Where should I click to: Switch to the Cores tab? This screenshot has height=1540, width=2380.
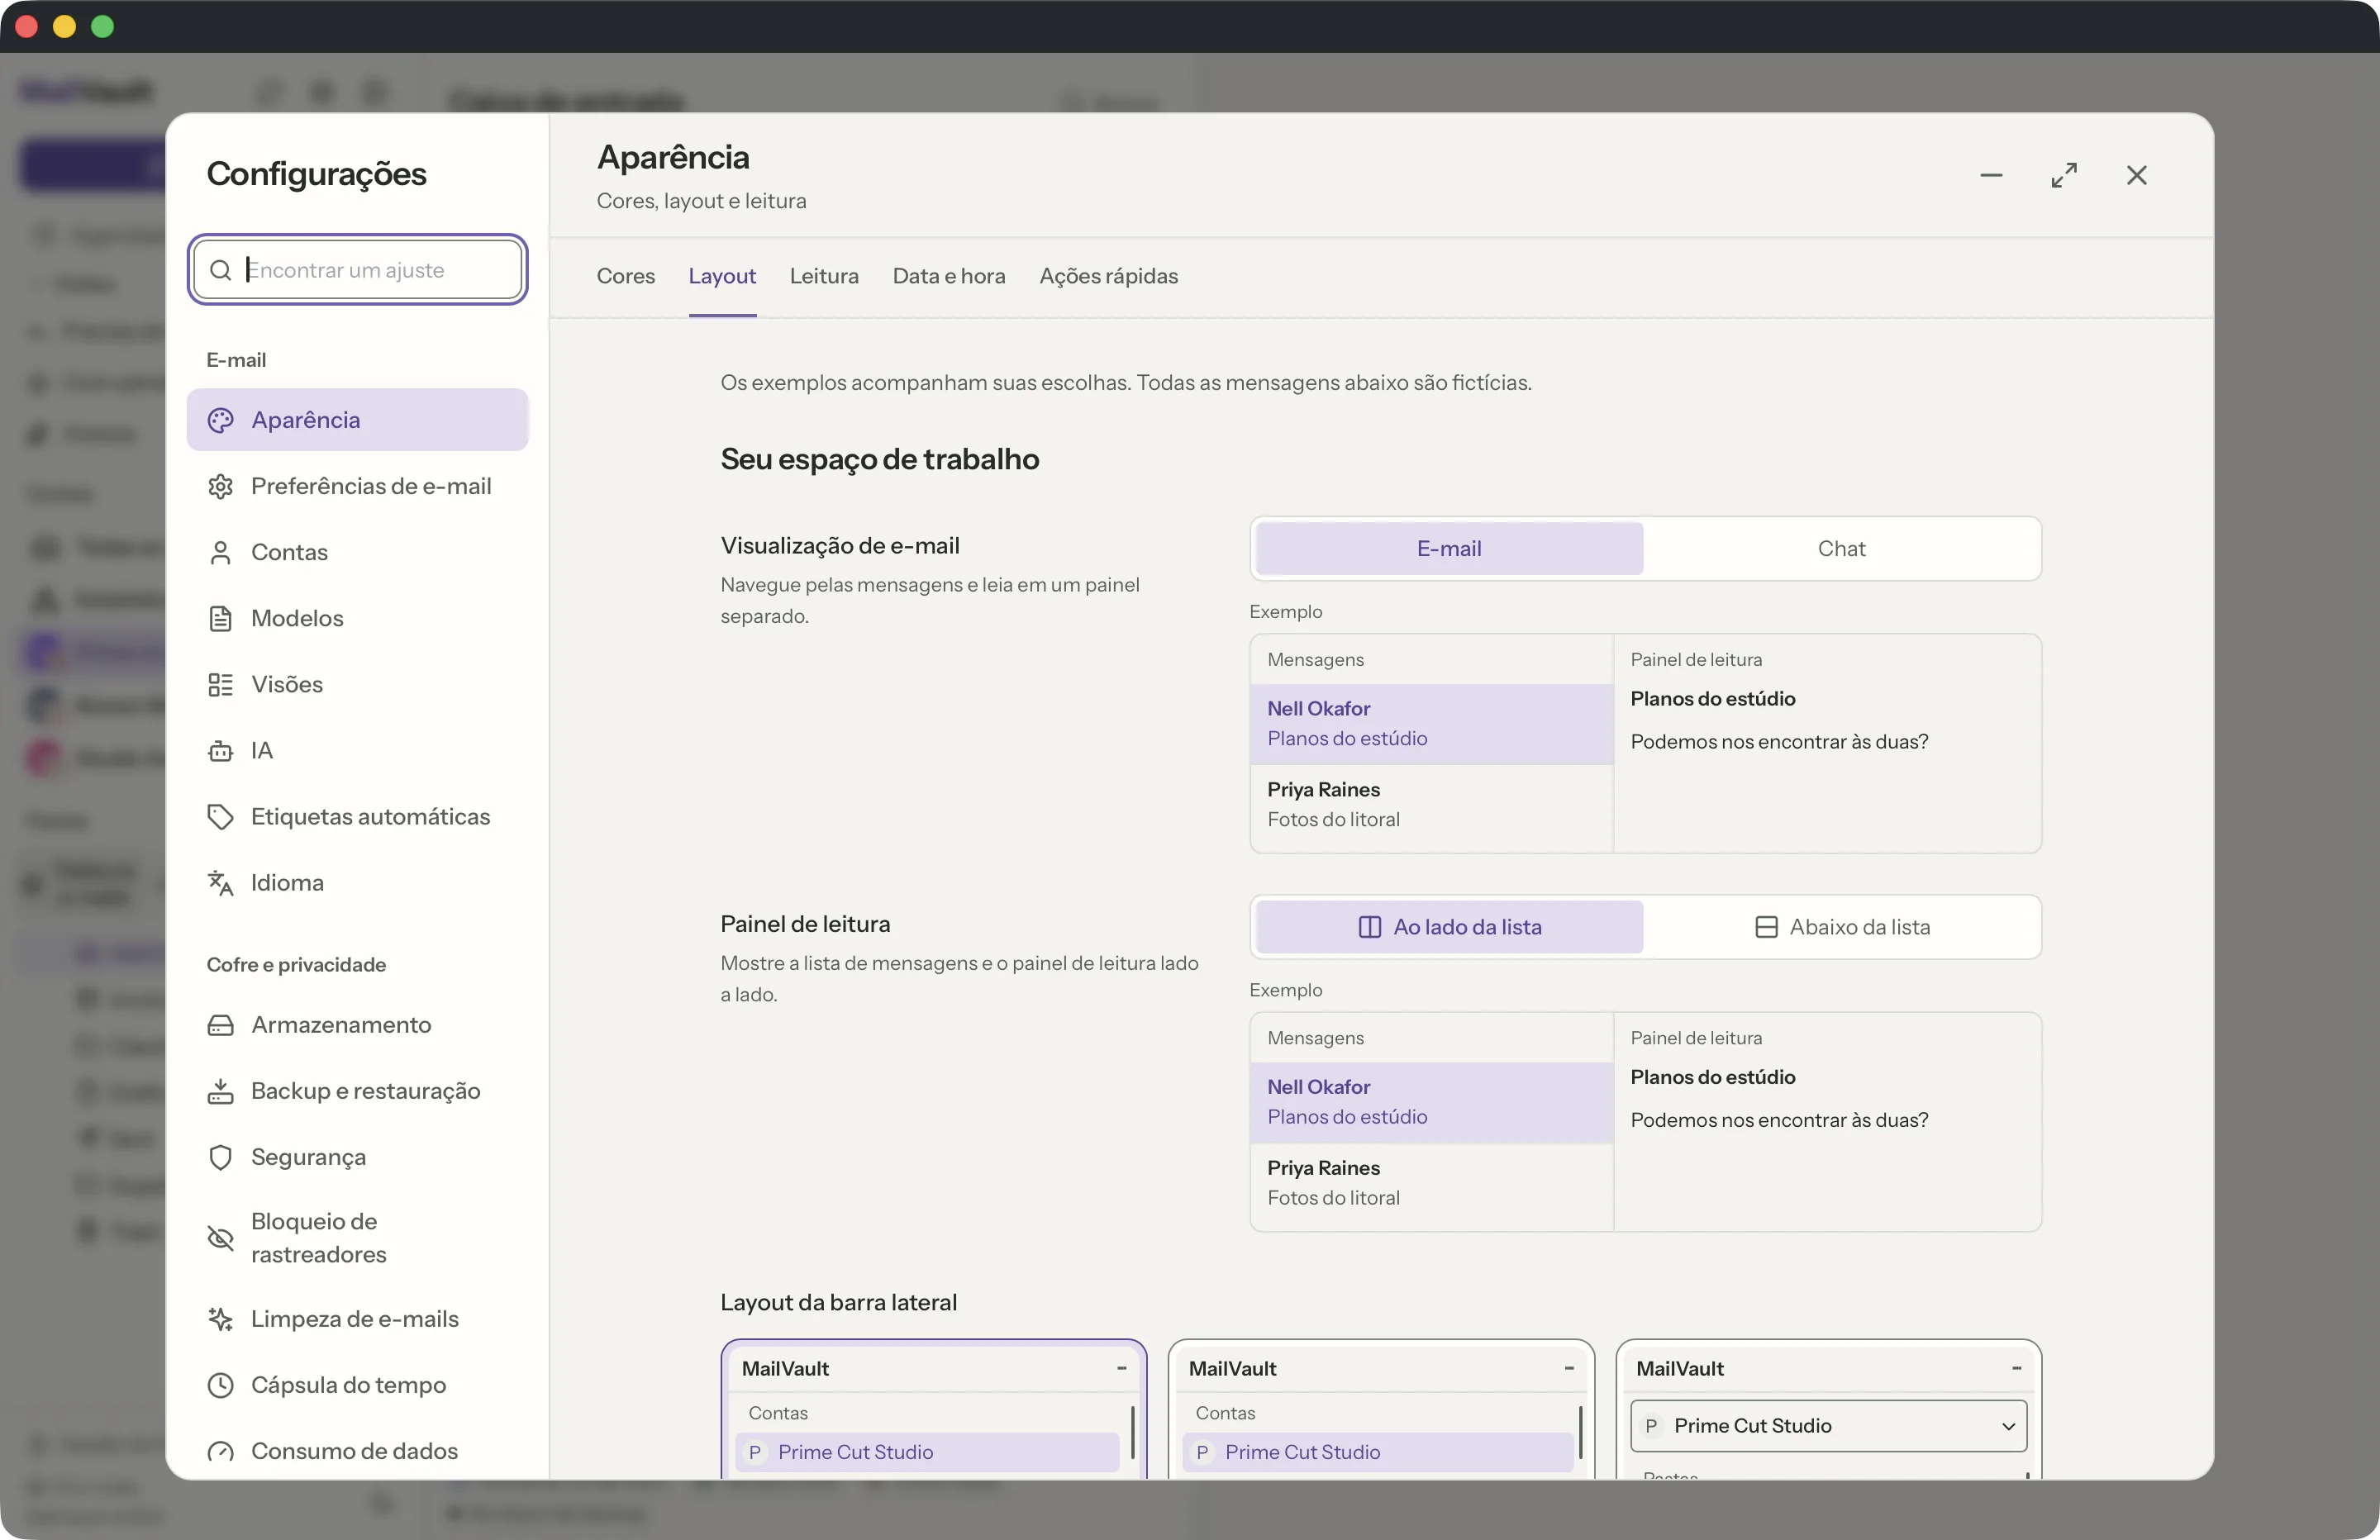(626, 276)
